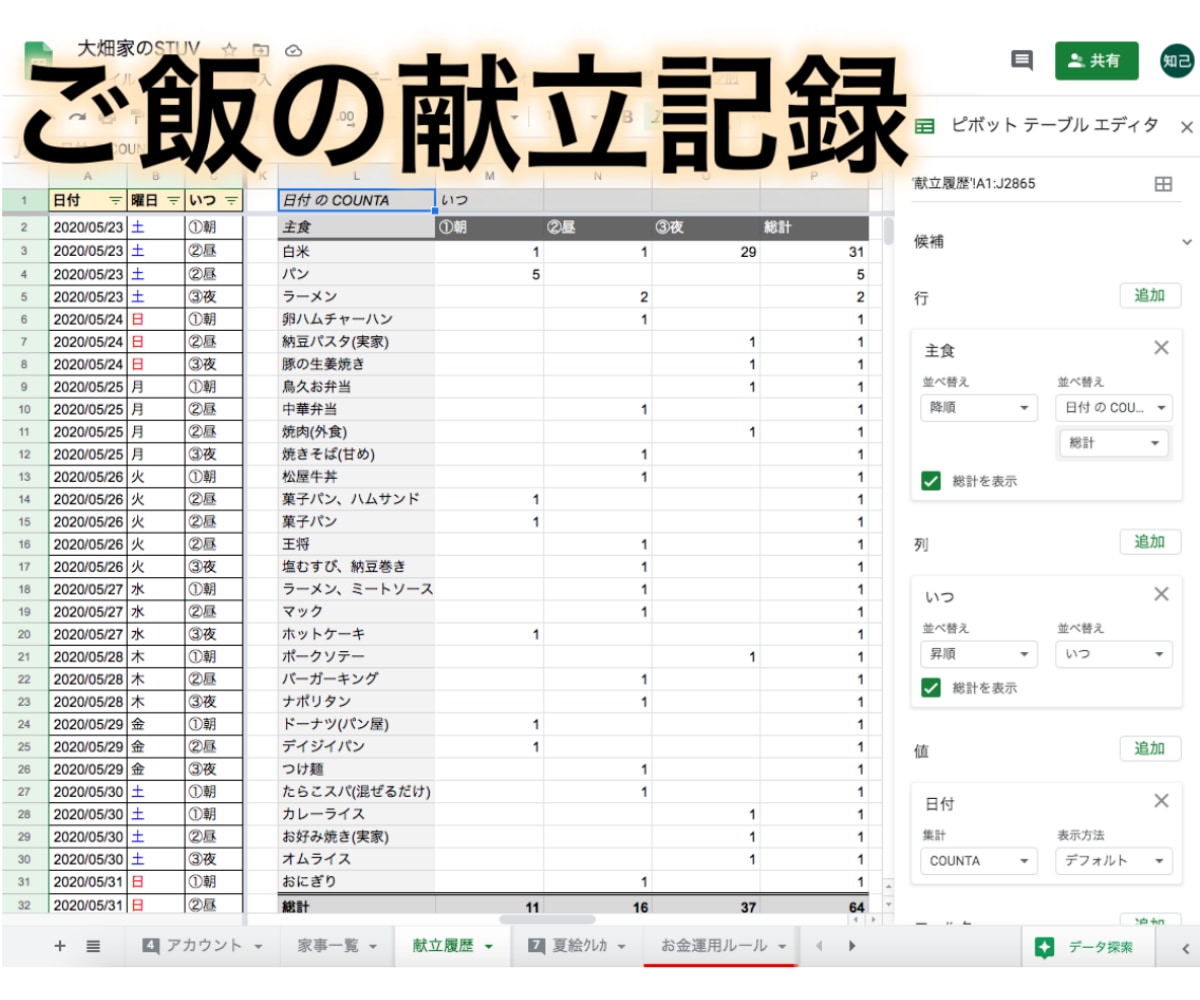This screenshot has height=1000, width=1200.
Task: Click the green 共有 share button
Action: coord(1097,61)
